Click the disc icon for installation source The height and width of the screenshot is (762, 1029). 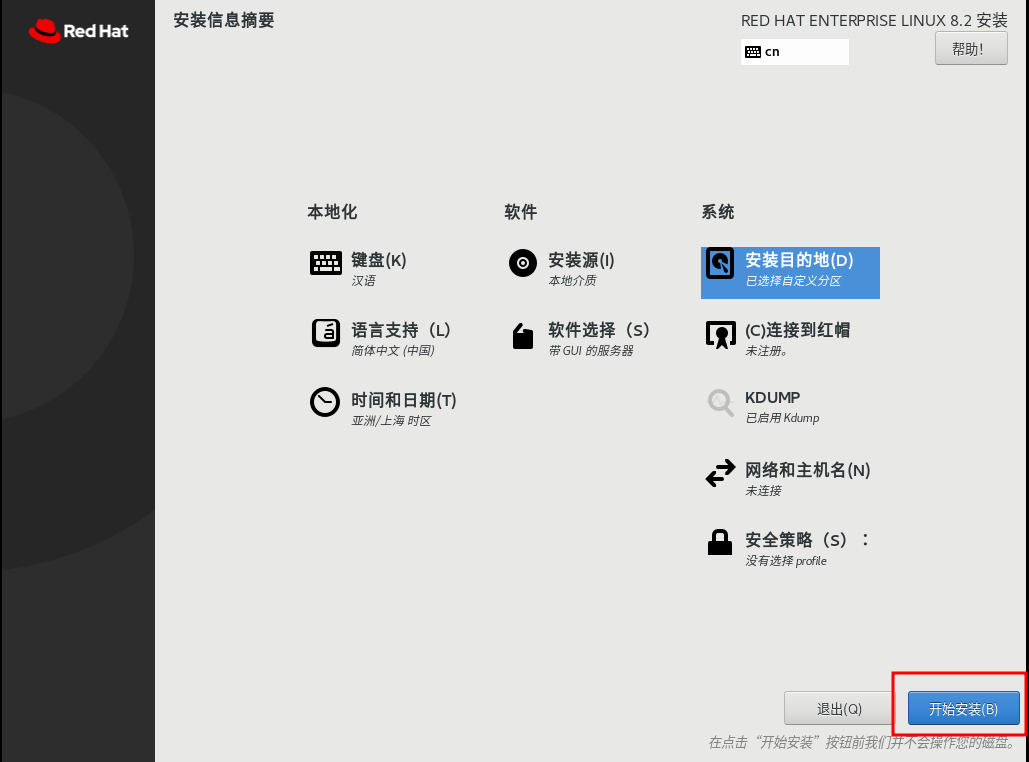tap(522, 263)
